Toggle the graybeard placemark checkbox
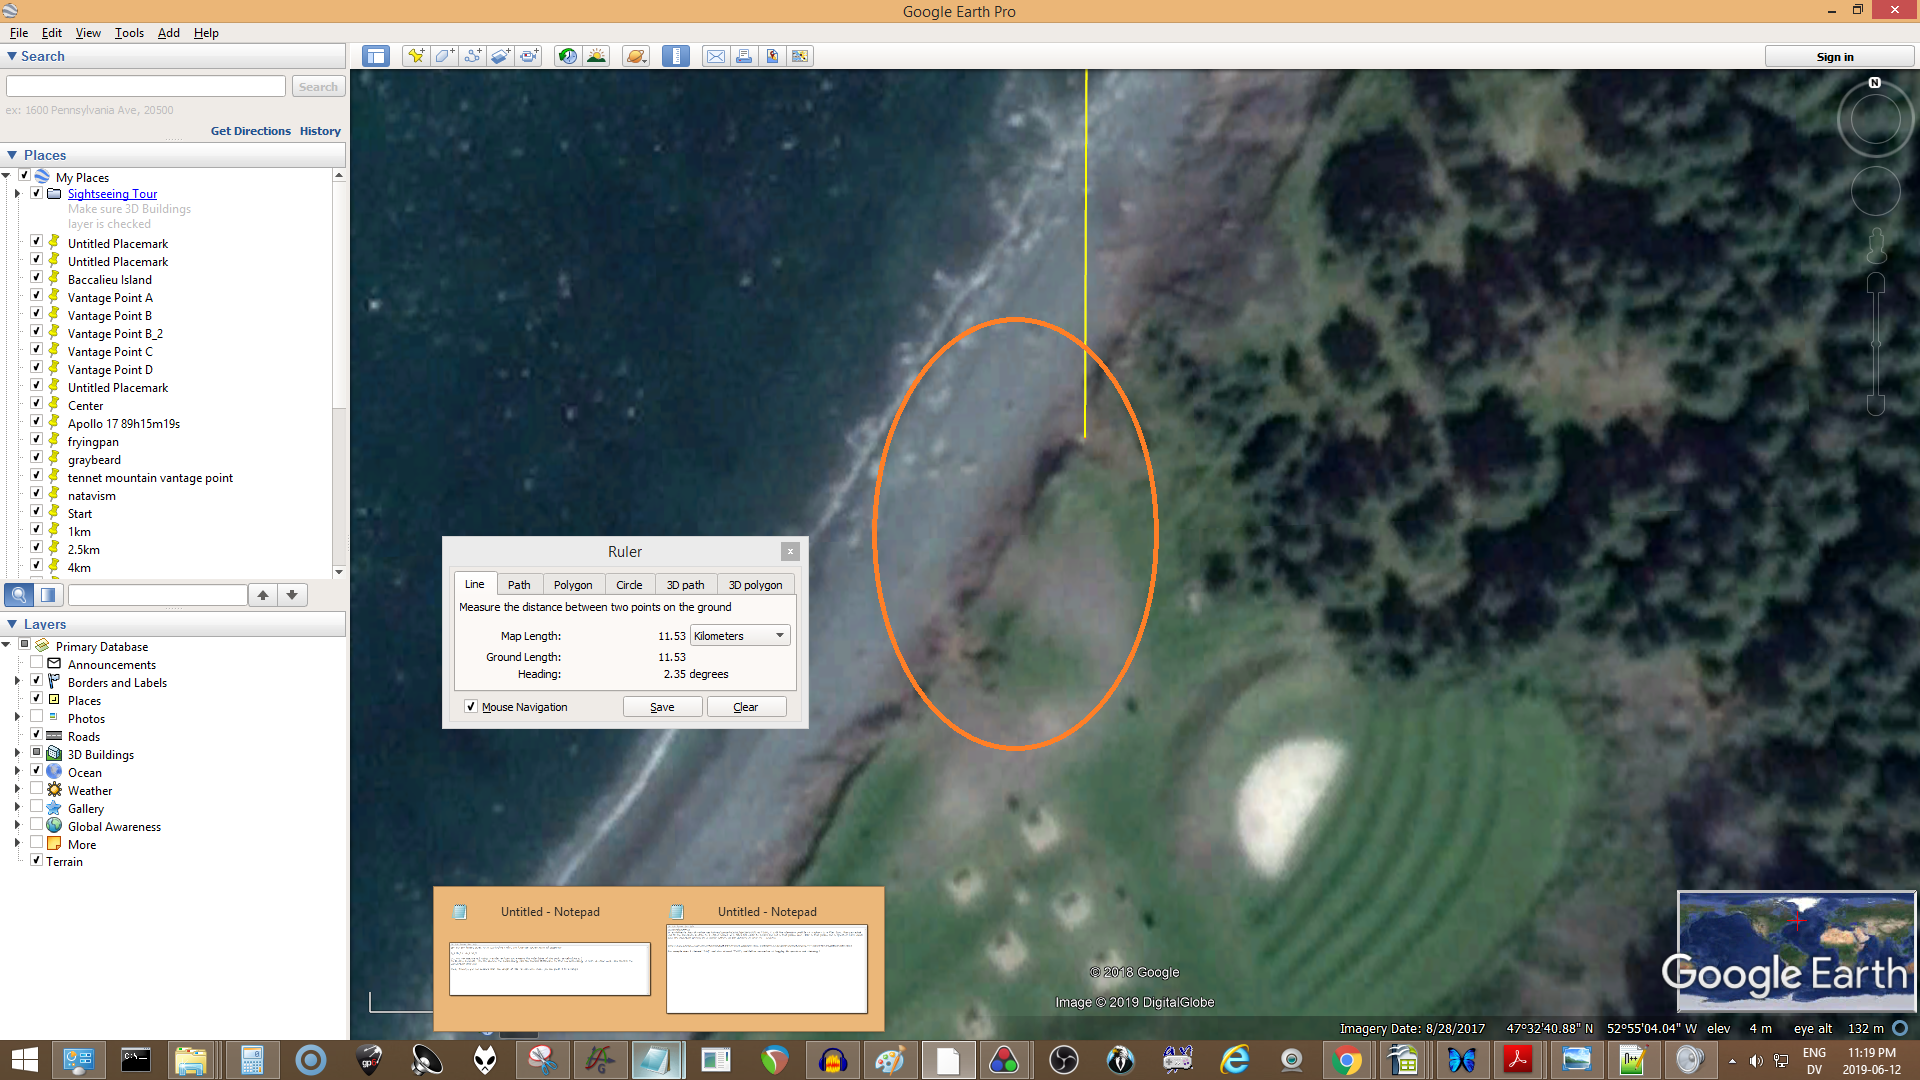The width and height of the screenshot is (1920, 1080). [x=36, y=458]
